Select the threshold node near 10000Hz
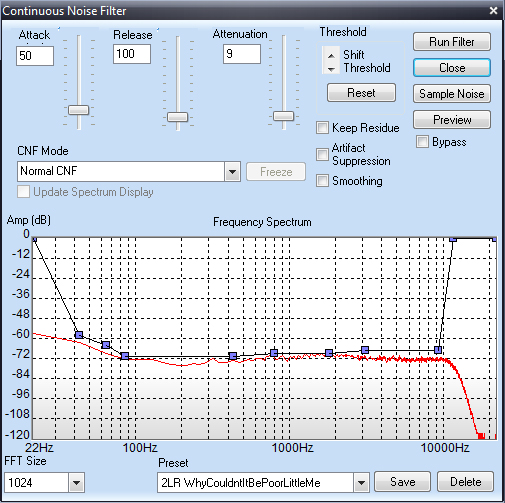 pos(438,350)
